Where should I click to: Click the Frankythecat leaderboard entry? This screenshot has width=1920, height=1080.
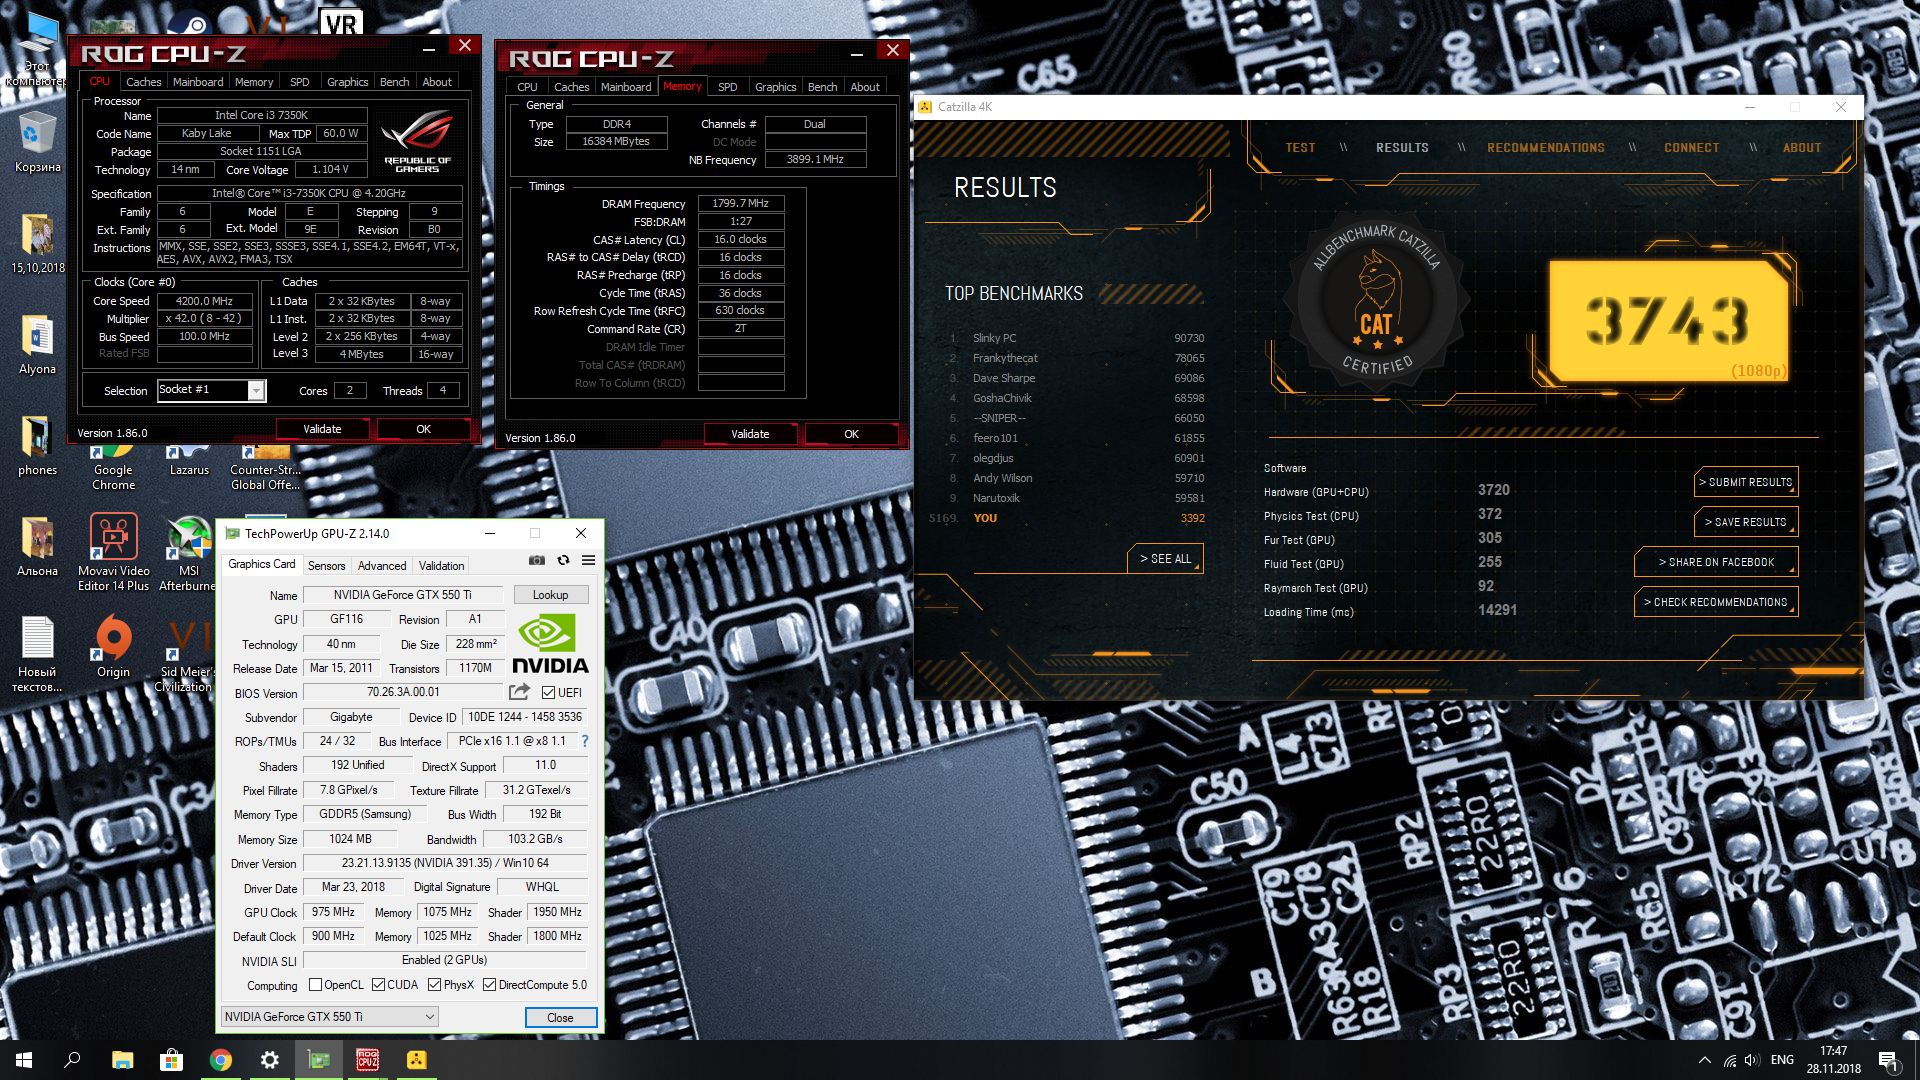pyautogui.click(x=1076, y=358)
